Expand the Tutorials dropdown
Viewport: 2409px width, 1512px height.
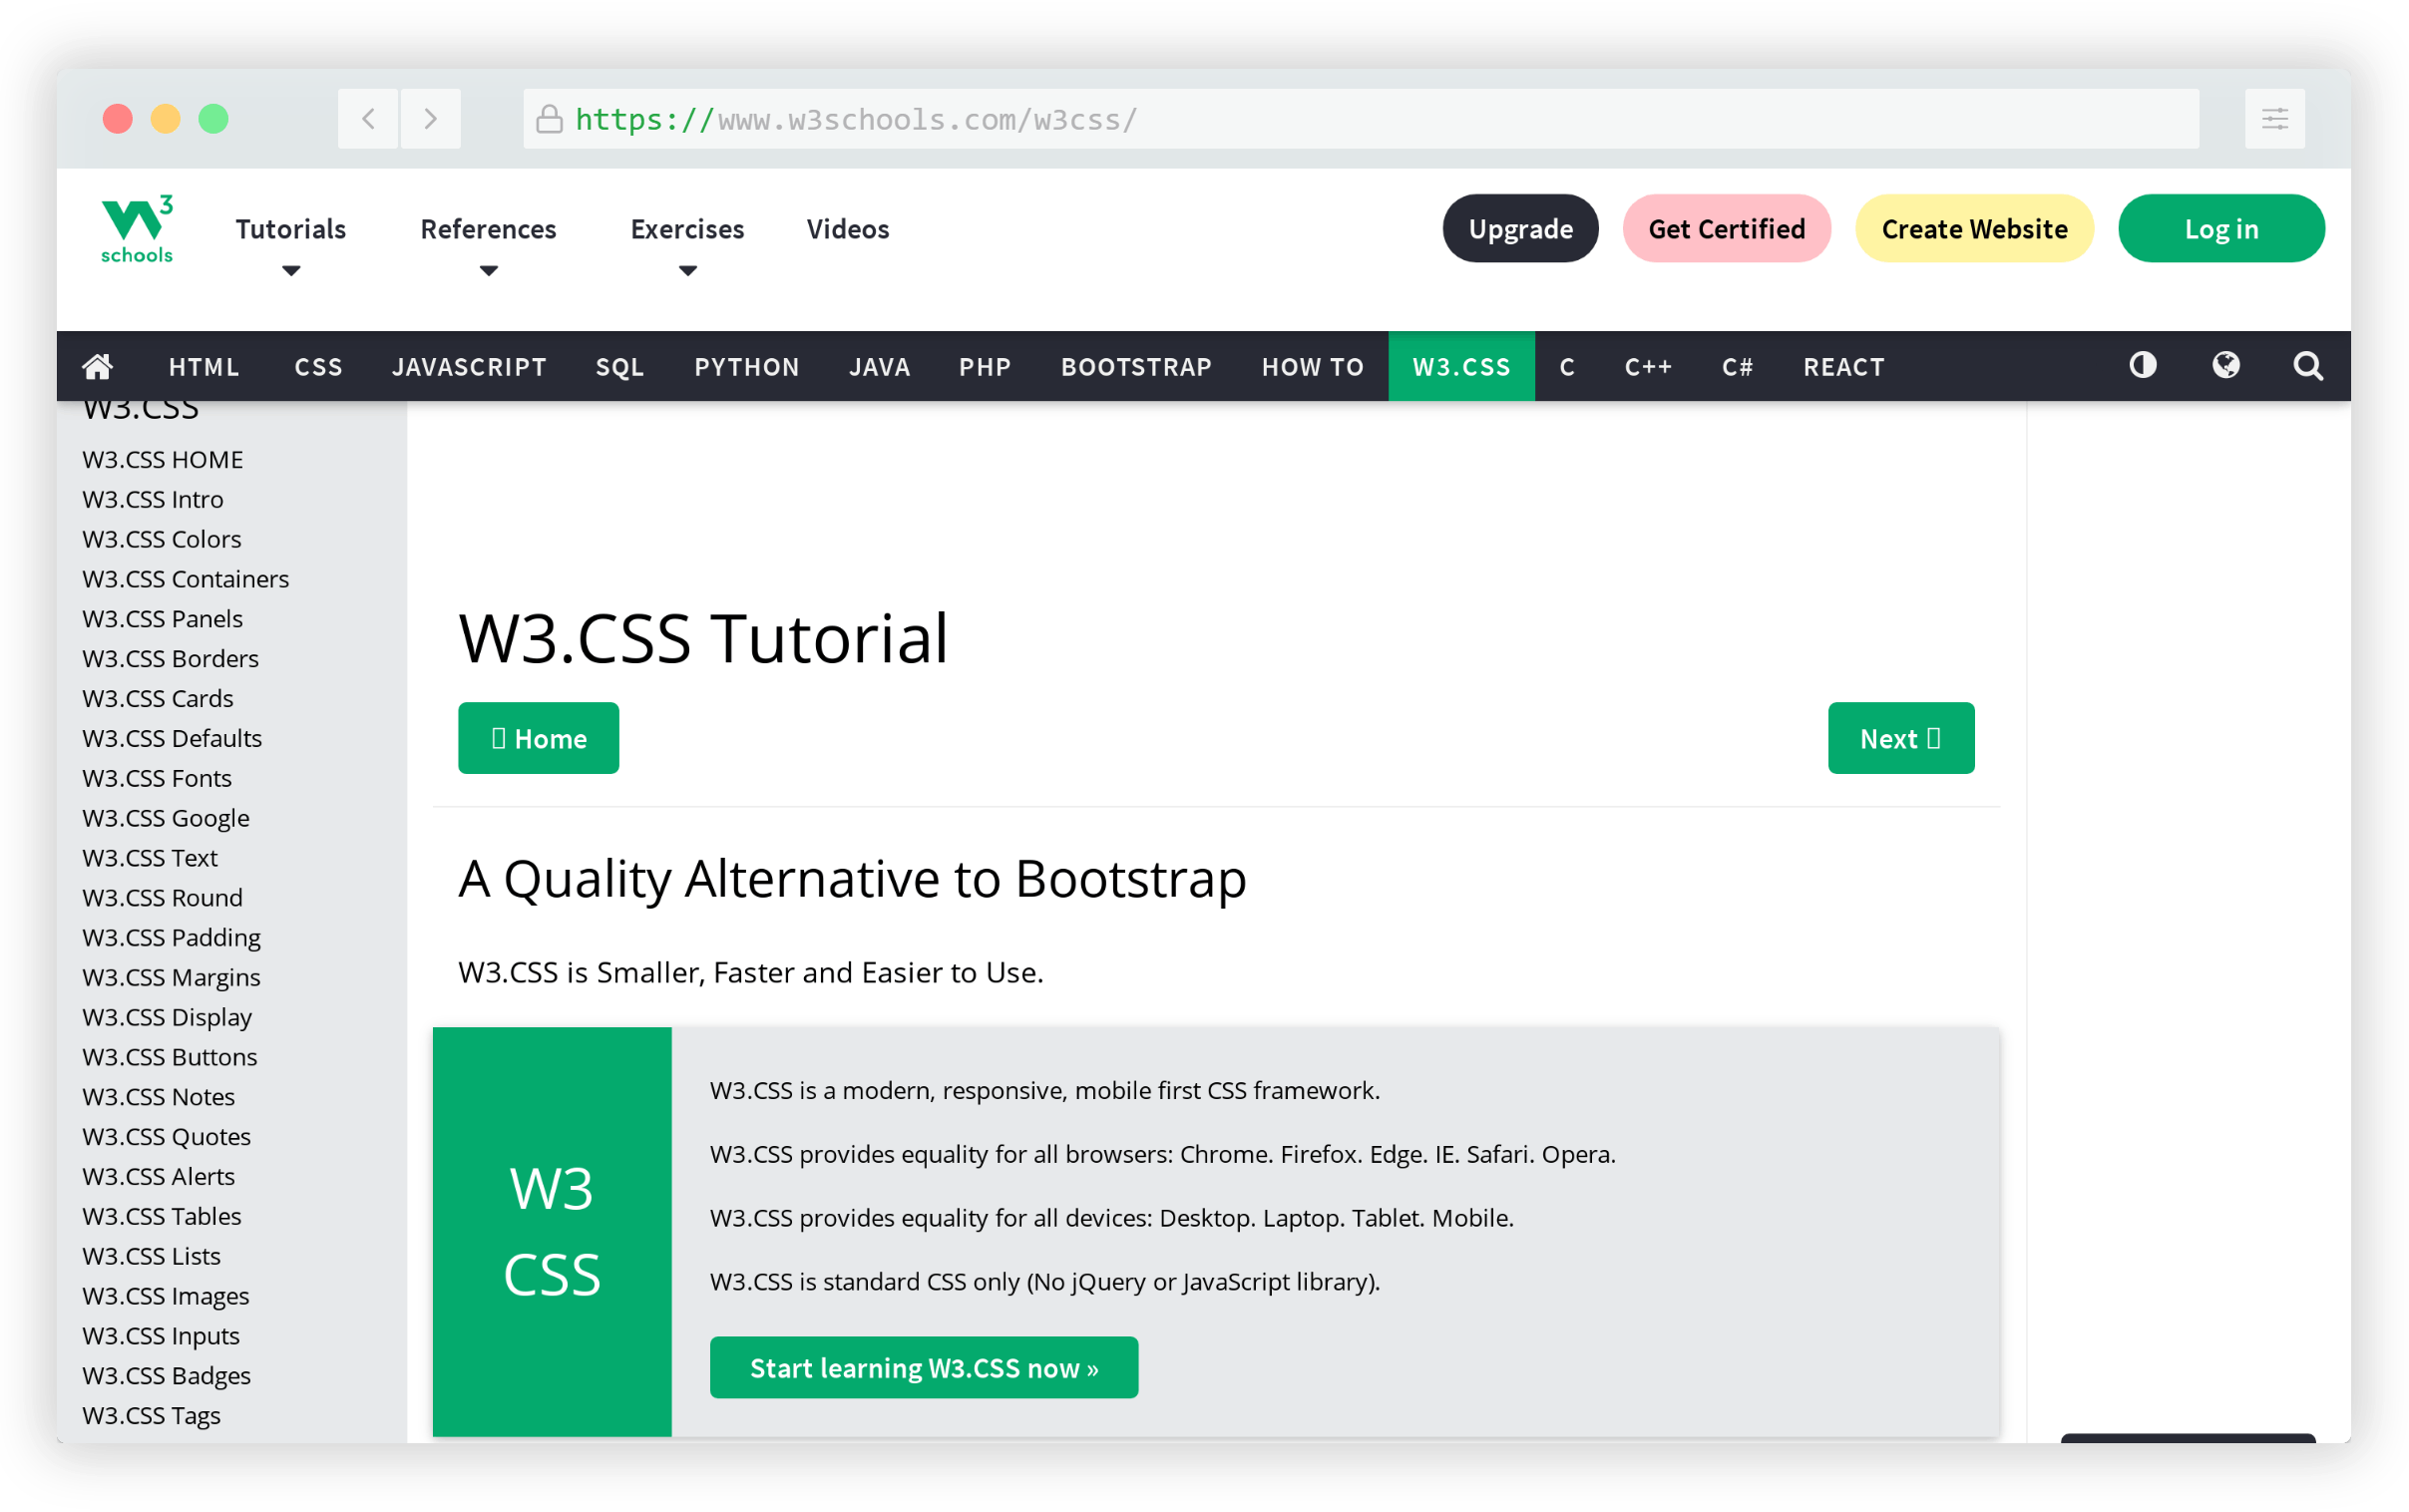coord(290,228)
